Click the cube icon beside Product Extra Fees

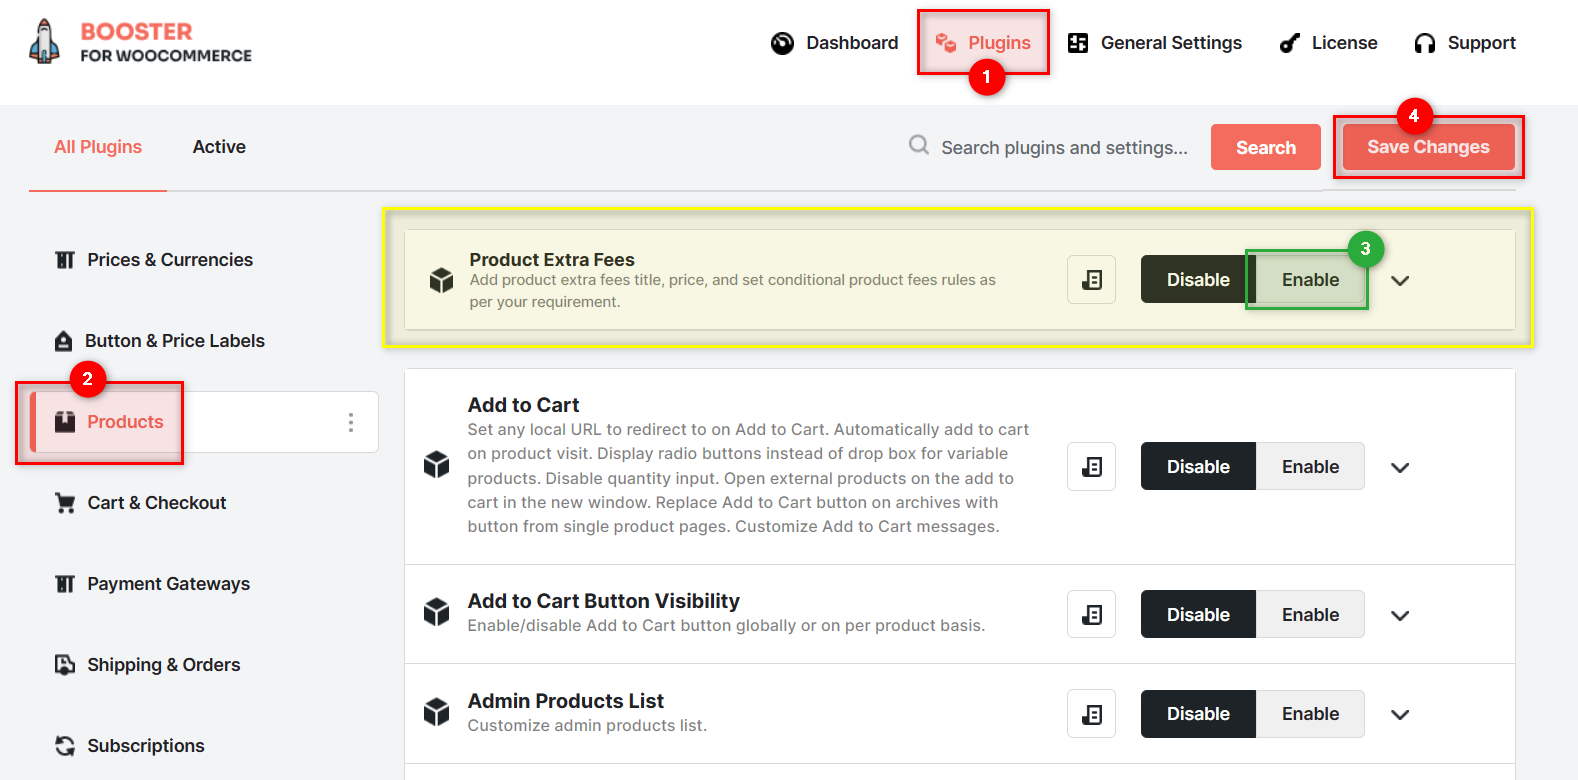pyautogui.click(x=441, y=280)
